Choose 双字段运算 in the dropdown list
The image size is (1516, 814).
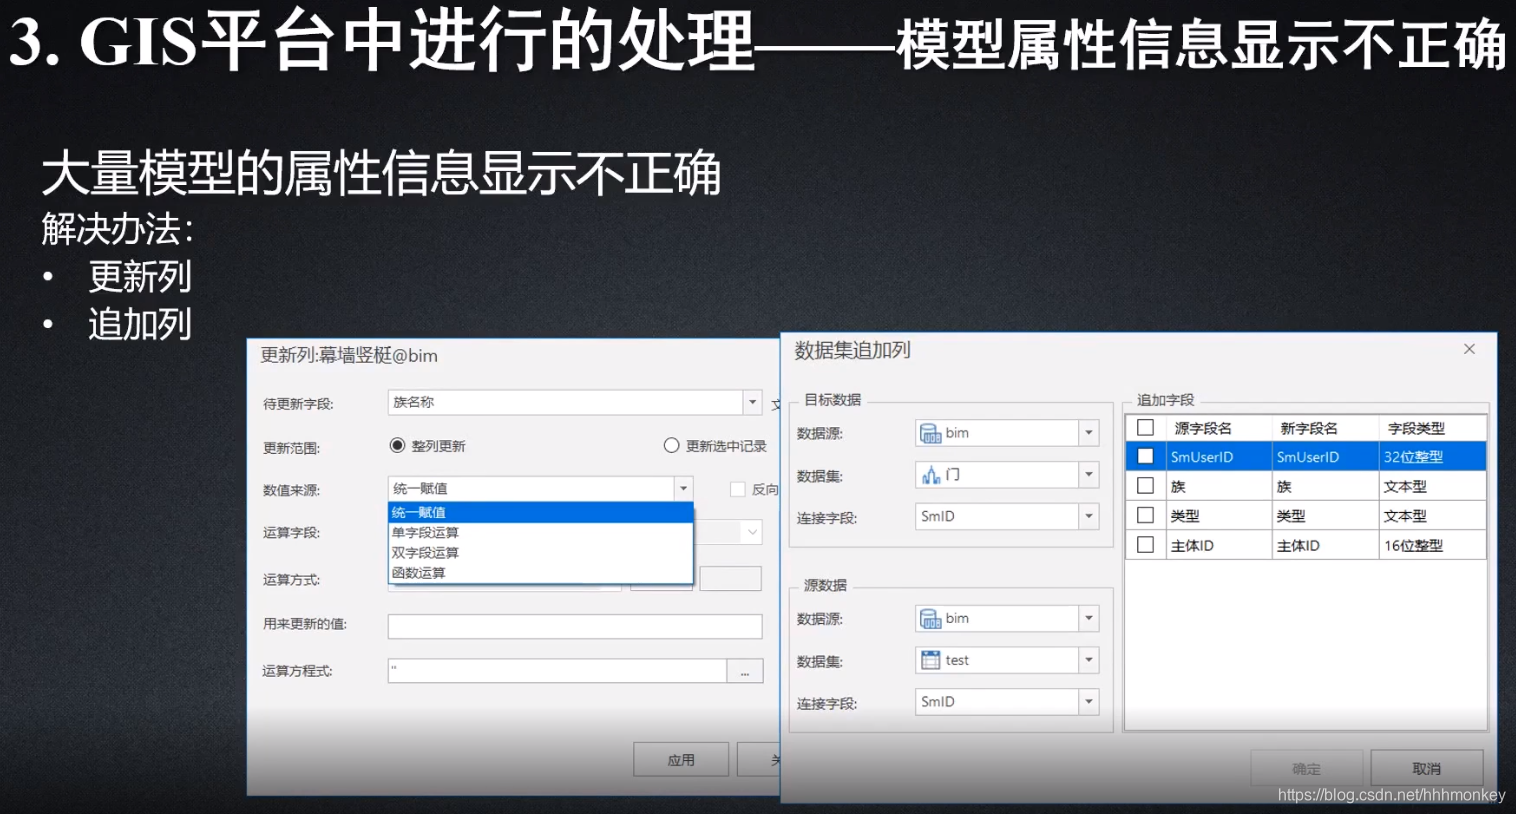(540, 552)
